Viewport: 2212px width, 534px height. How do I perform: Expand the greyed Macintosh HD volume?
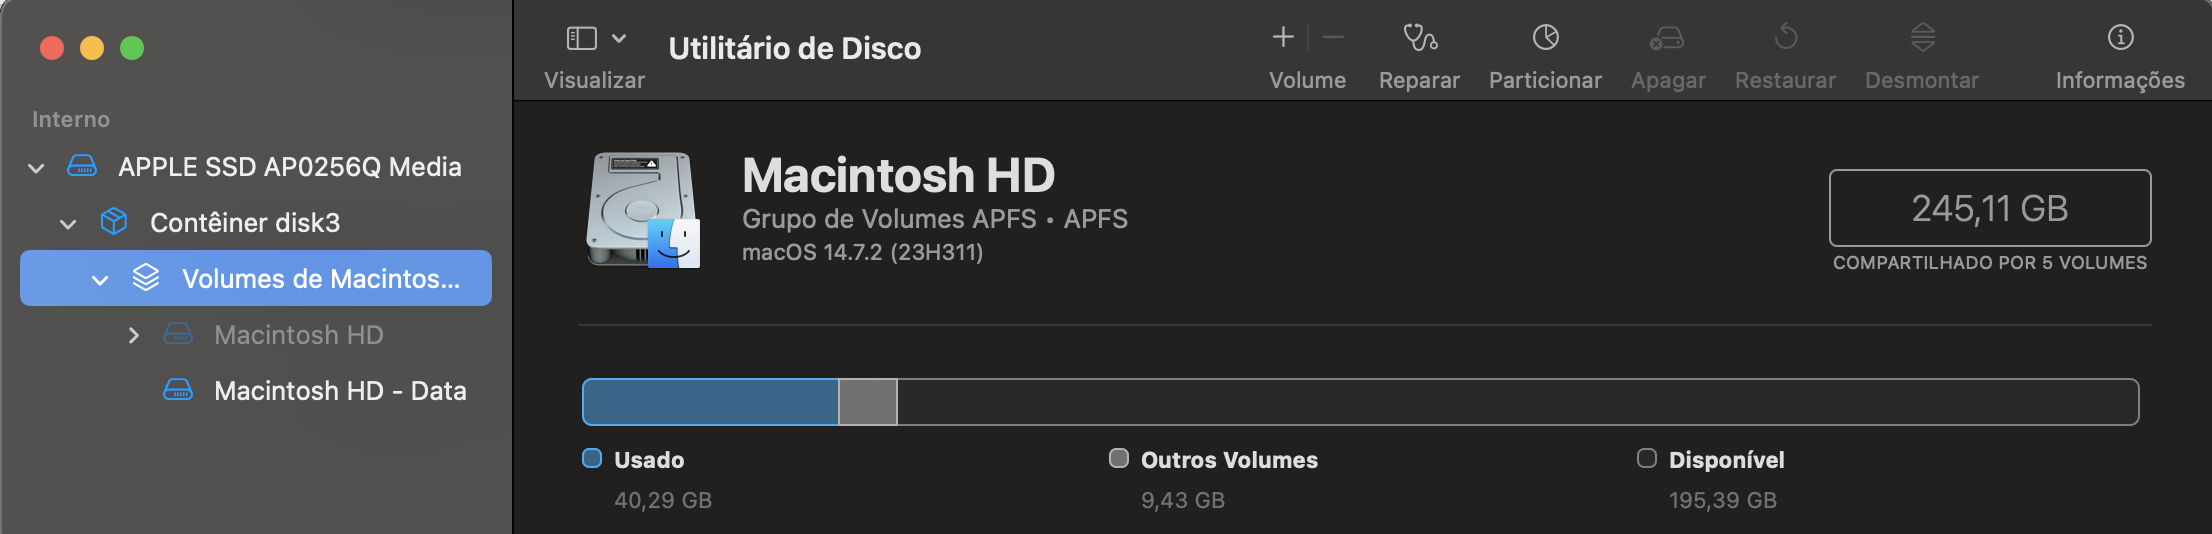click(x=133, y=336)
